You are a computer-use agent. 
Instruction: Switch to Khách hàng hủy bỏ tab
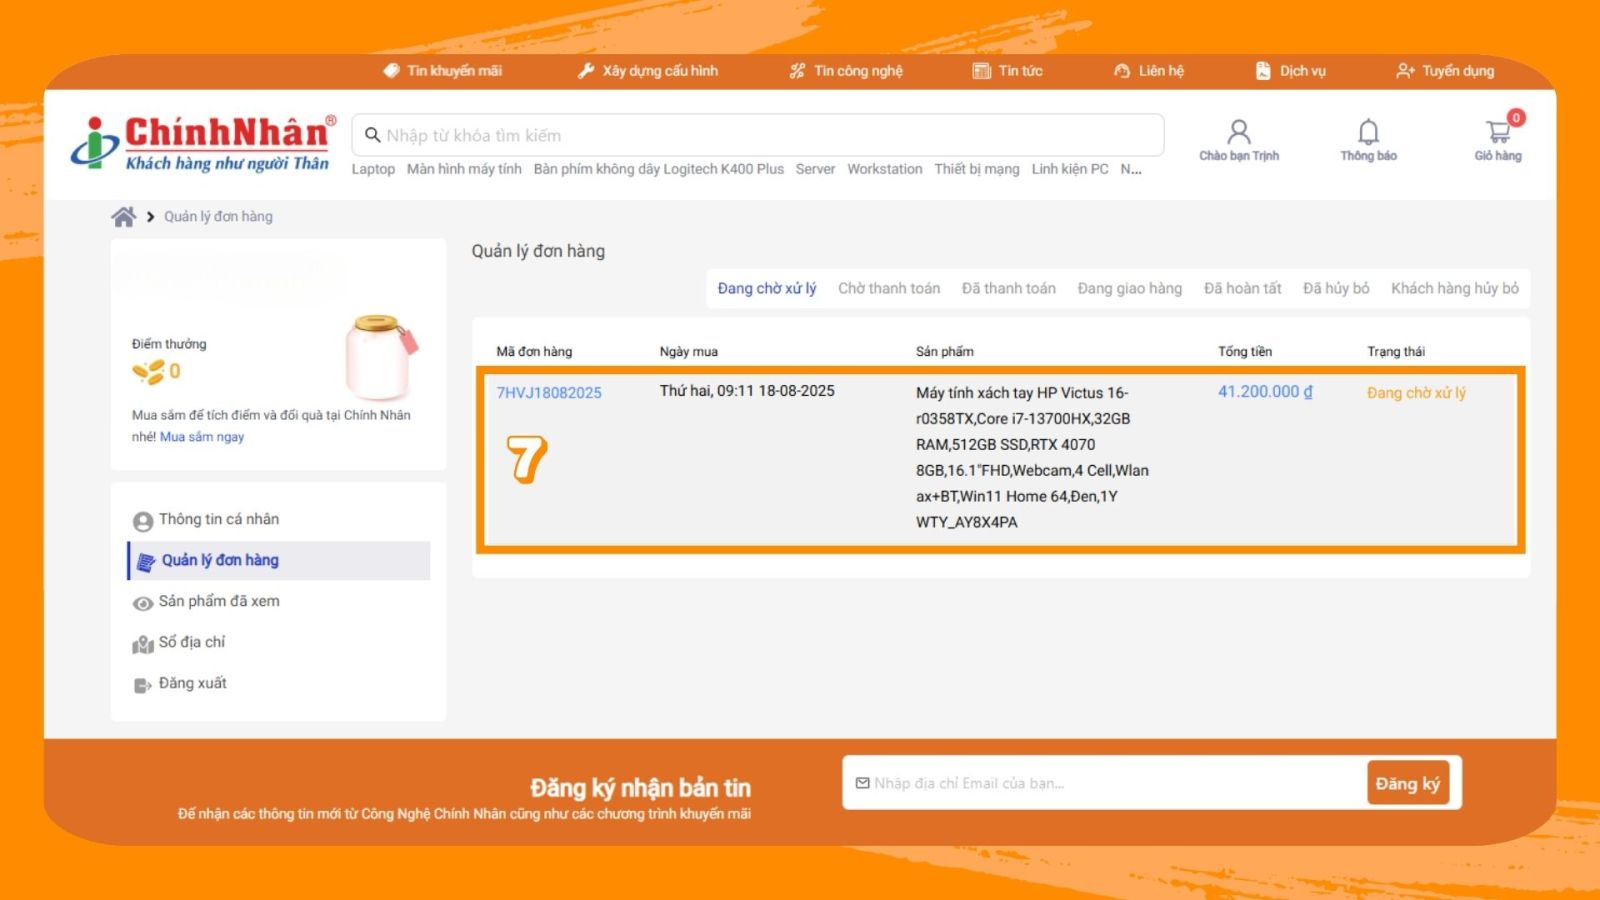1455,288
